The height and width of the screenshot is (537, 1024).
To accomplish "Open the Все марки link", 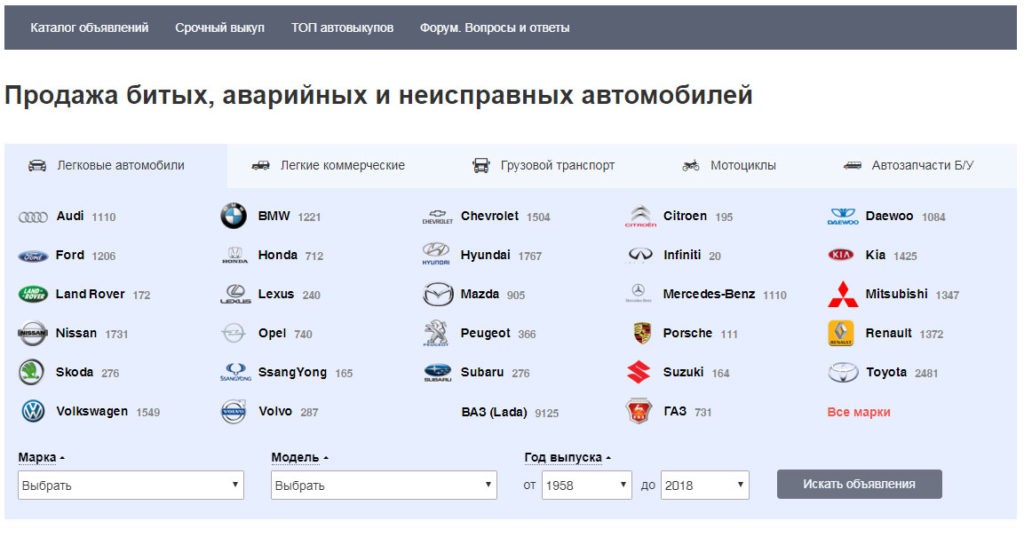I will coord(859,412).
